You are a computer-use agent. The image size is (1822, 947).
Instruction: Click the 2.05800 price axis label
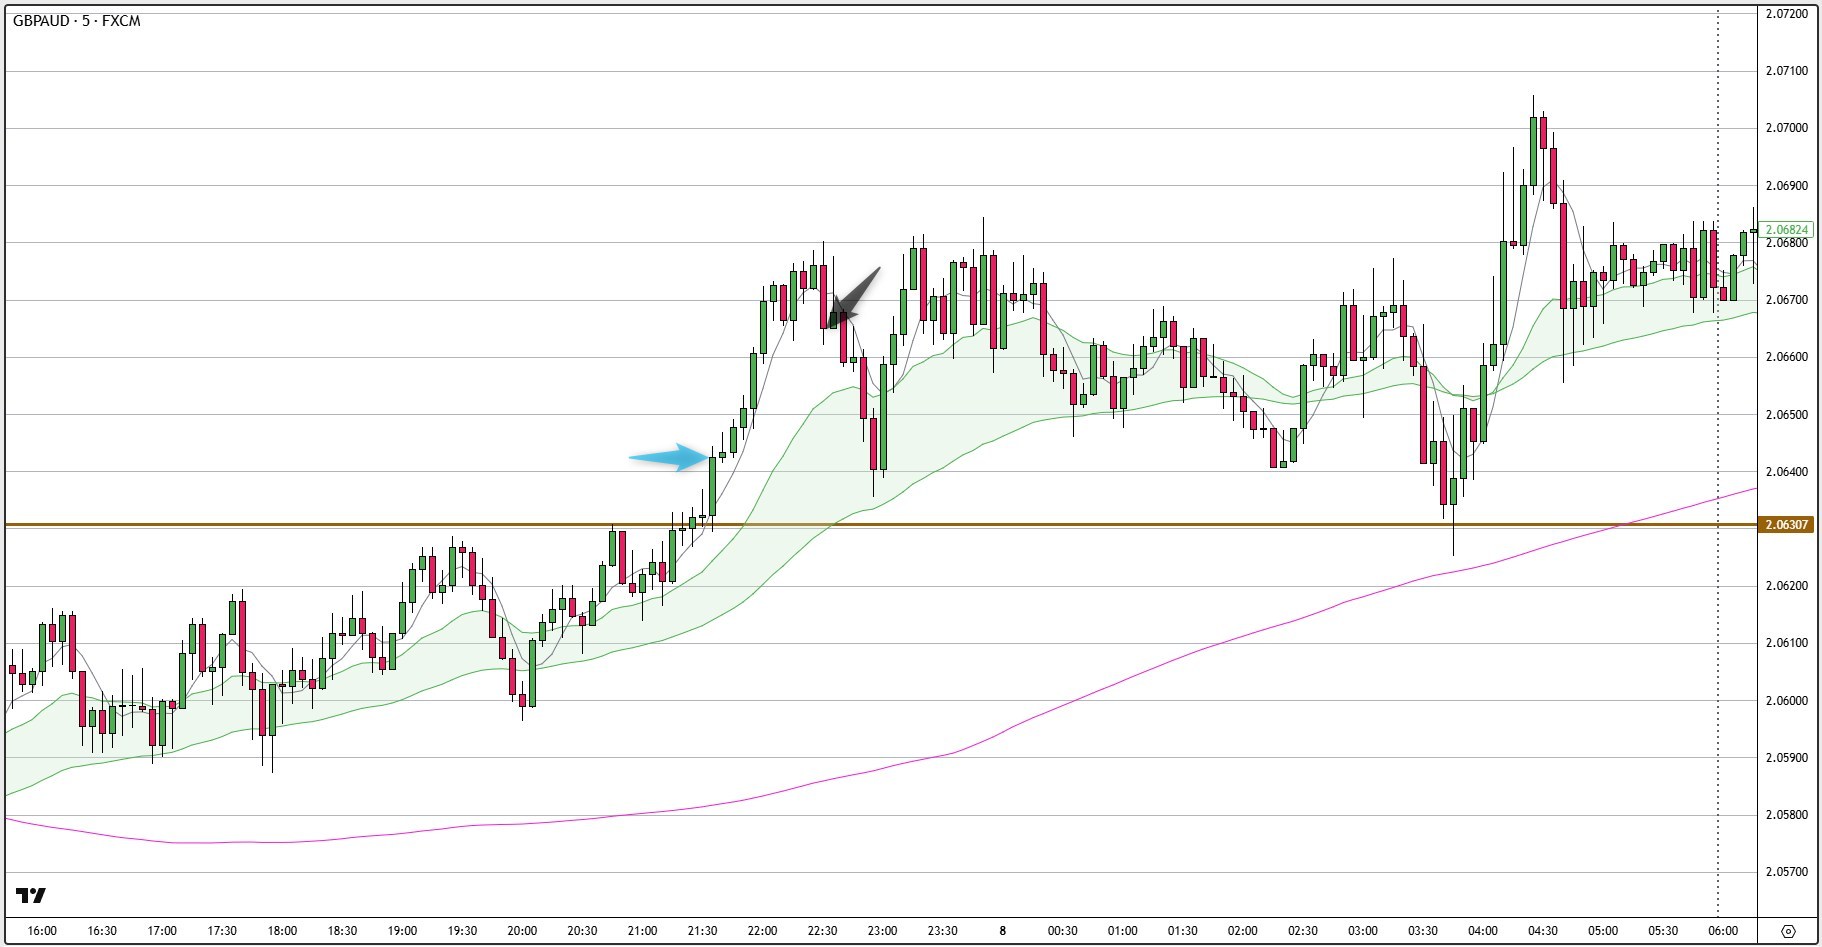point(1786,815)
